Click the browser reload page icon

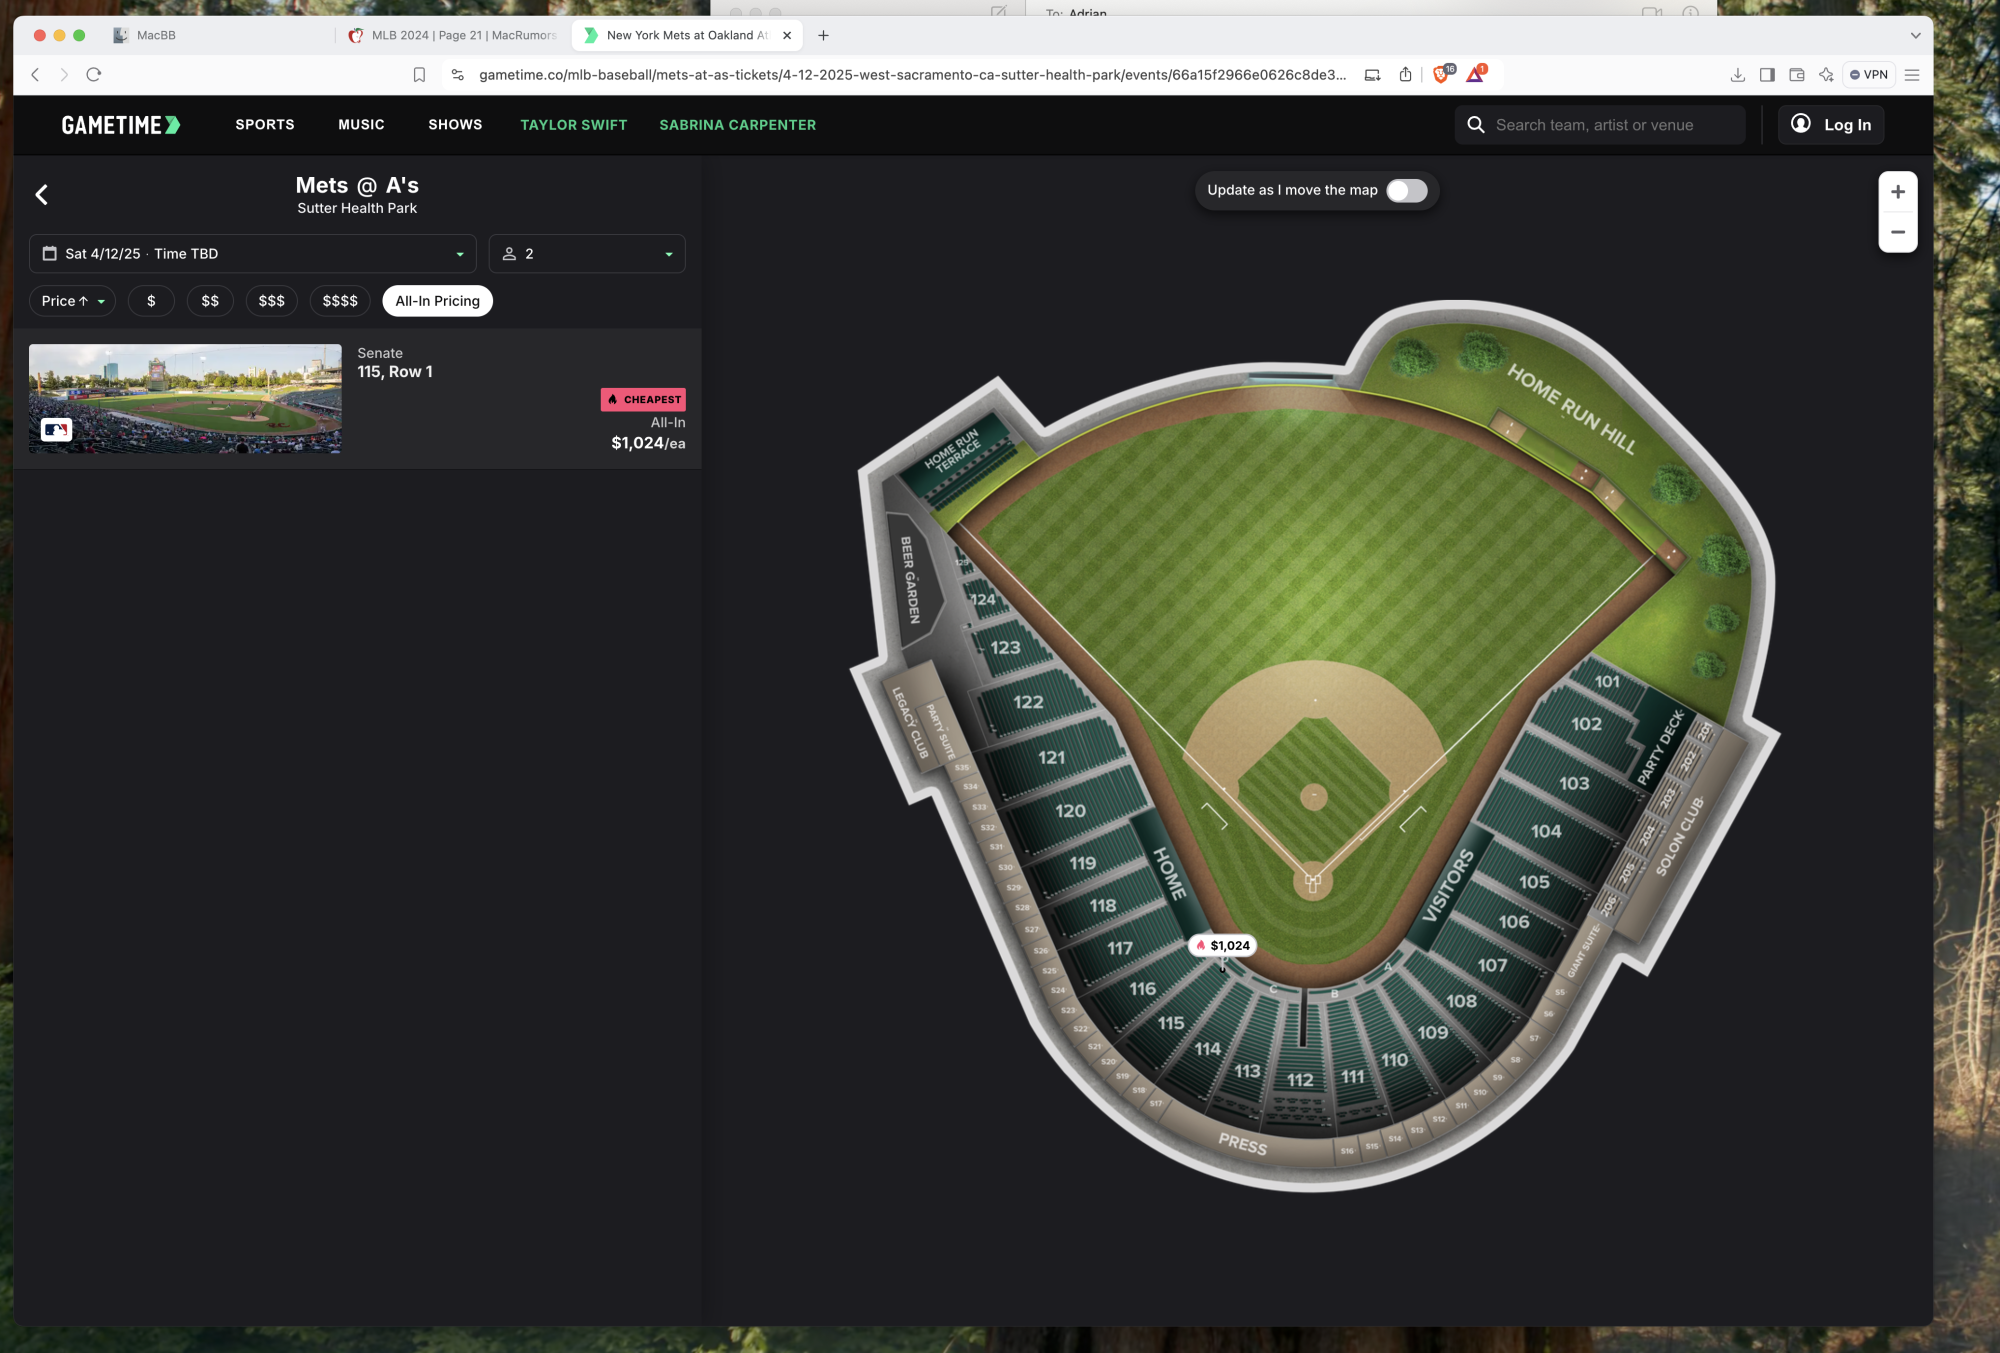click(x=94, y=75)
